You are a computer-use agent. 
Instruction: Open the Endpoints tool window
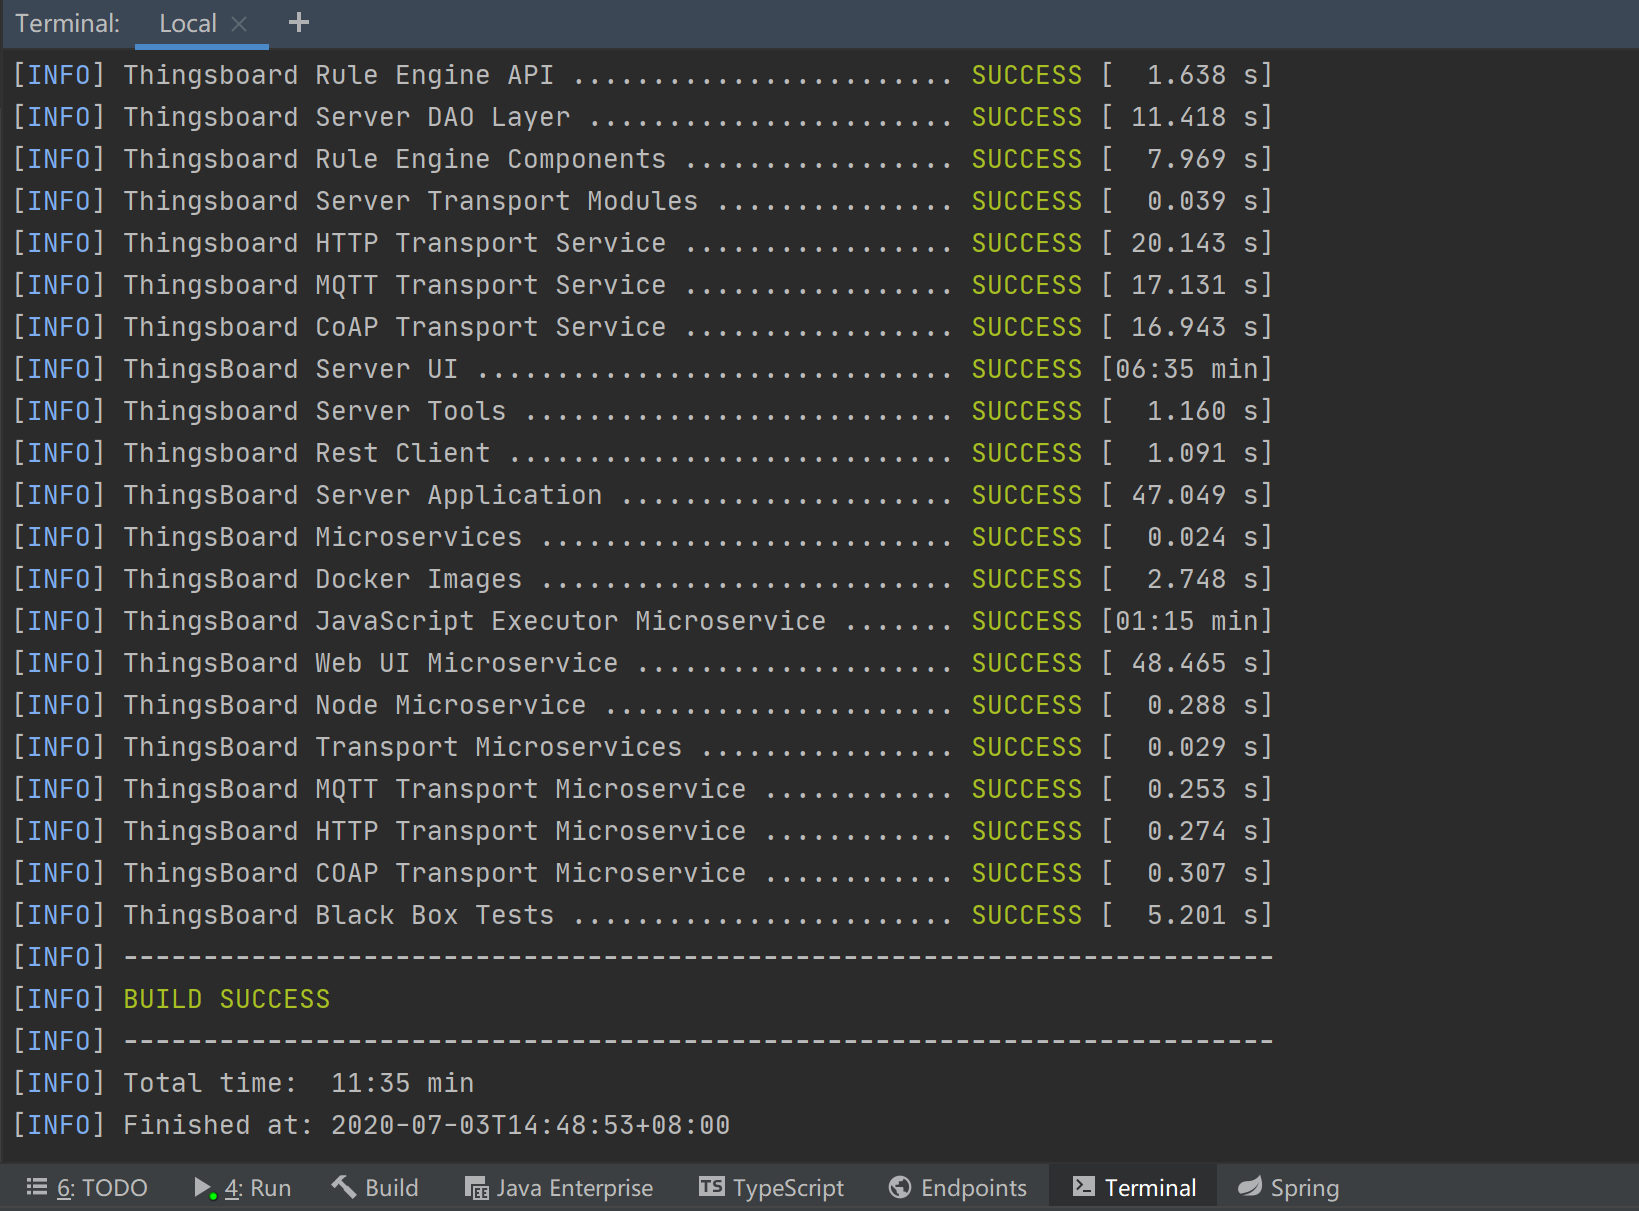pyautogui.click(x=958, y=1188)
